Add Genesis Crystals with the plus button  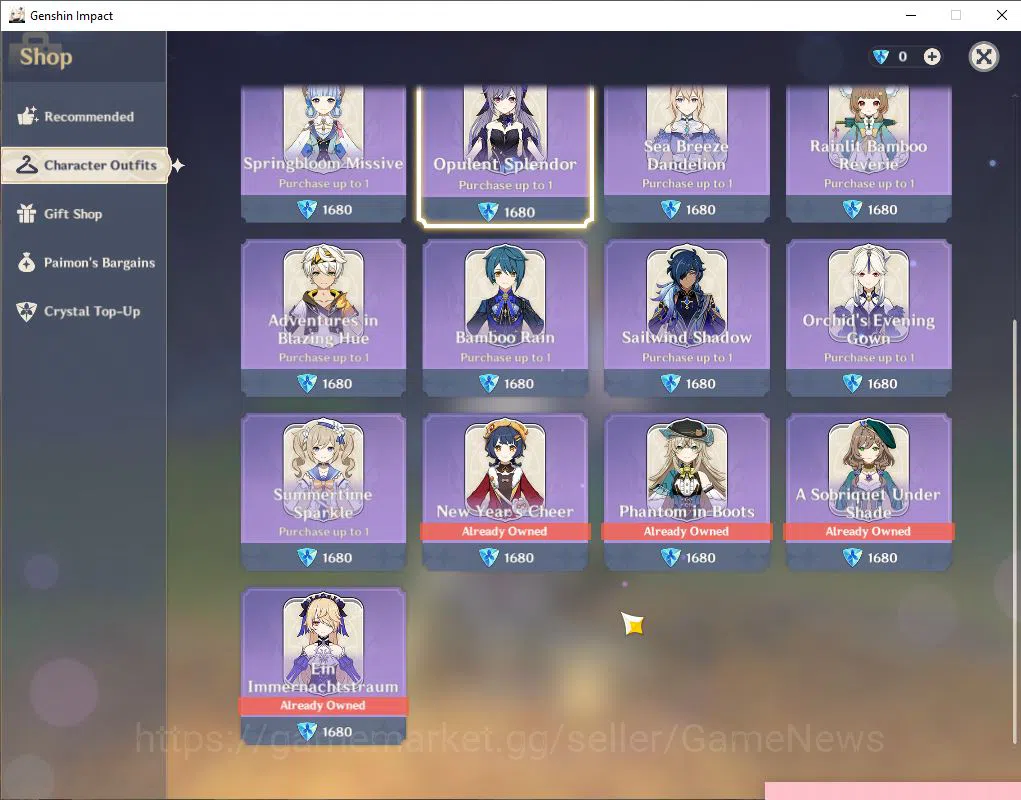click(x=932, y=57)
